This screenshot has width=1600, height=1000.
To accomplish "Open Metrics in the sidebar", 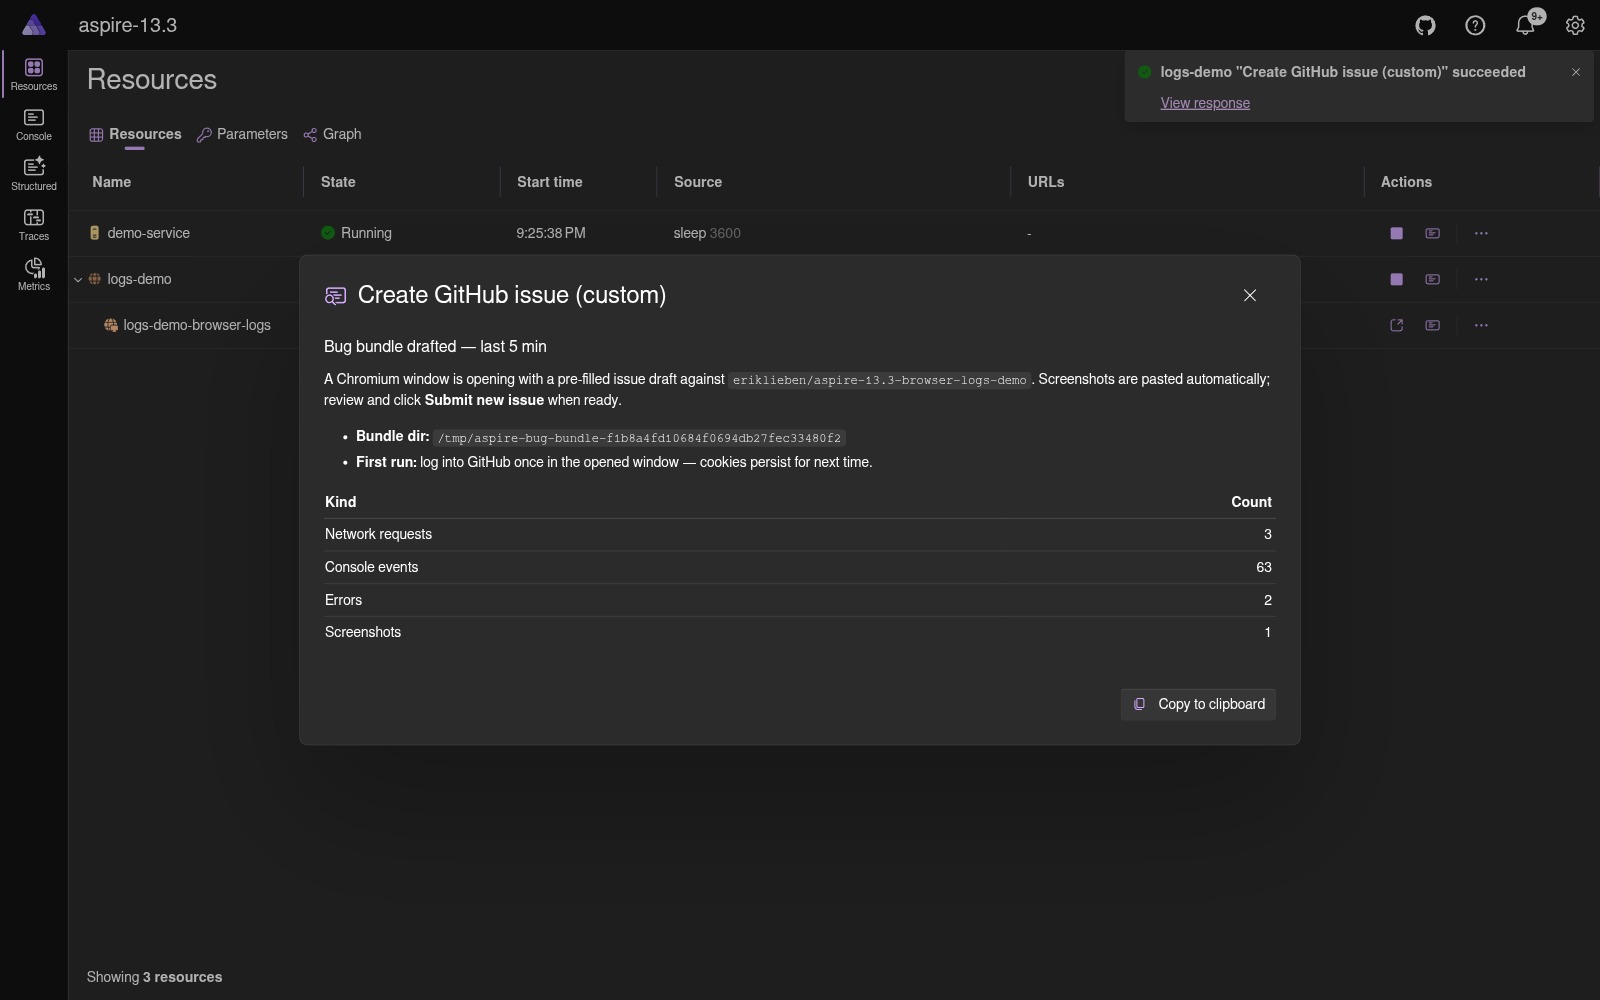I will 34,275.
